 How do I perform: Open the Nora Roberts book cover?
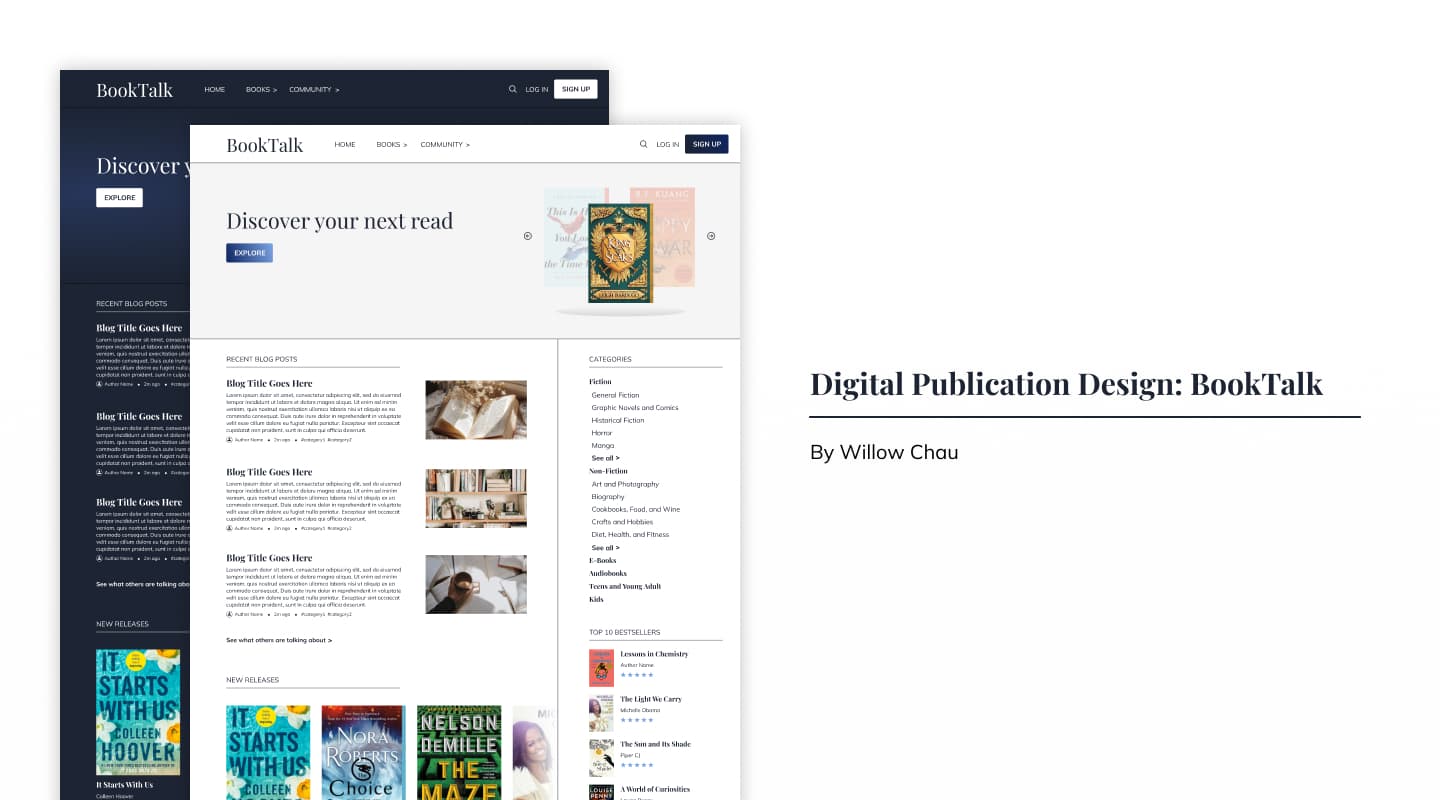(363, 752)
